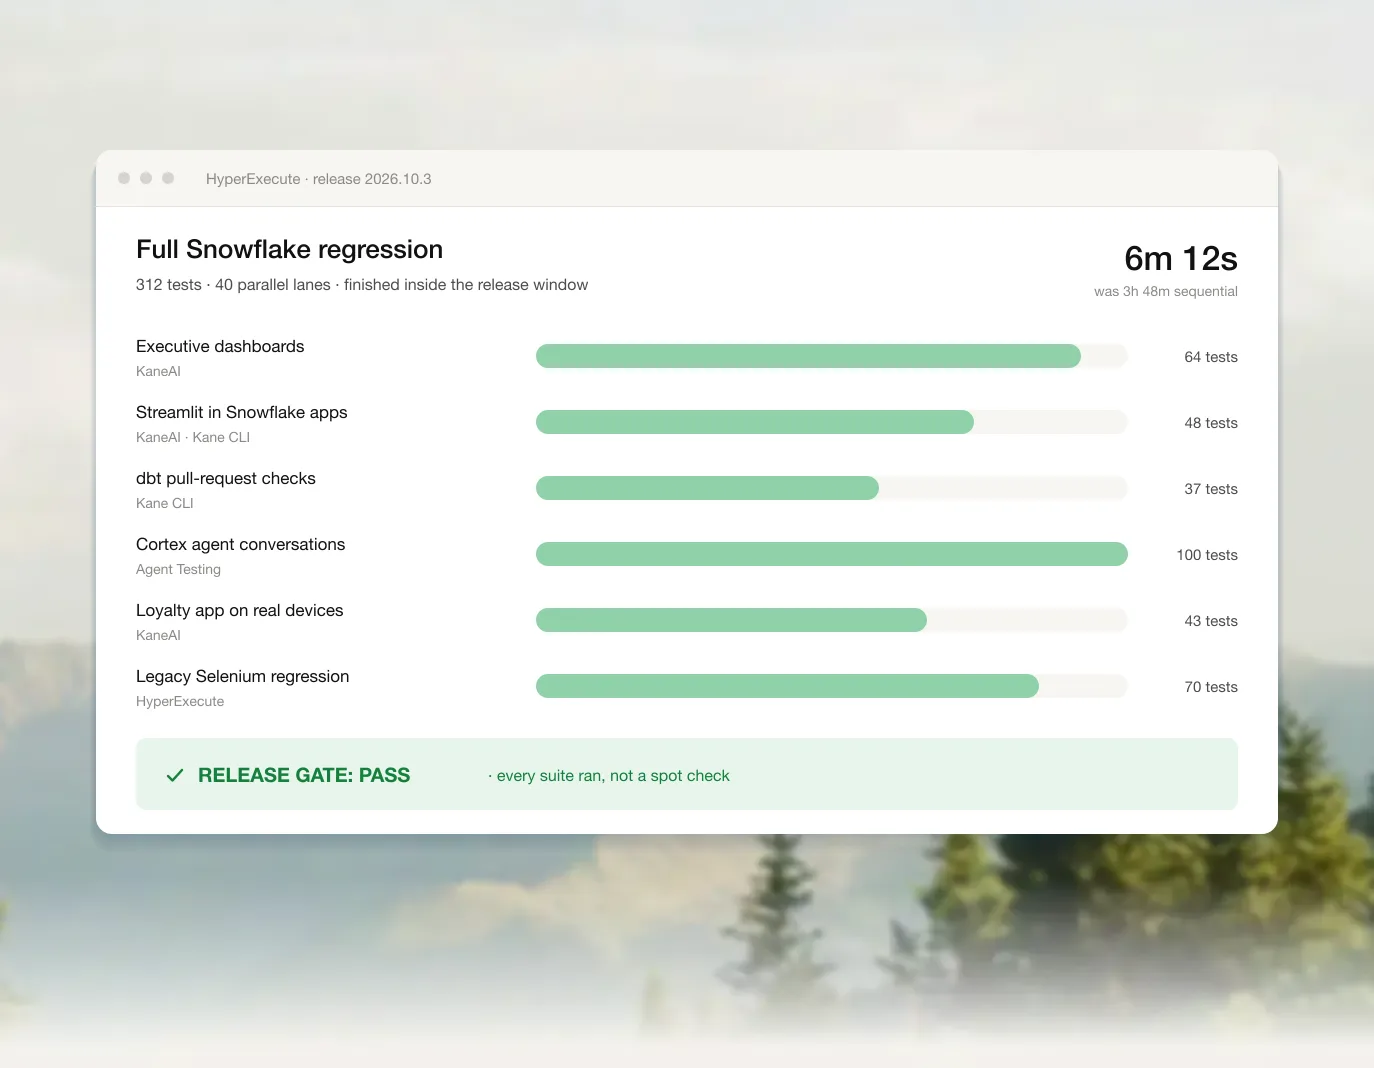Click the "43 tests" count
1374x1068 pixels.
1211,621
